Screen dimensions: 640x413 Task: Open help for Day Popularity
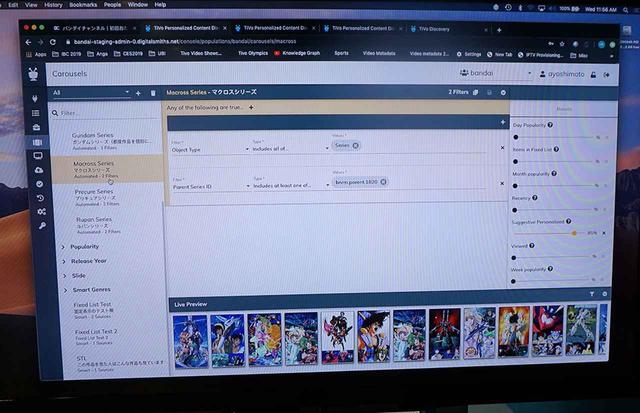[550, 125]
